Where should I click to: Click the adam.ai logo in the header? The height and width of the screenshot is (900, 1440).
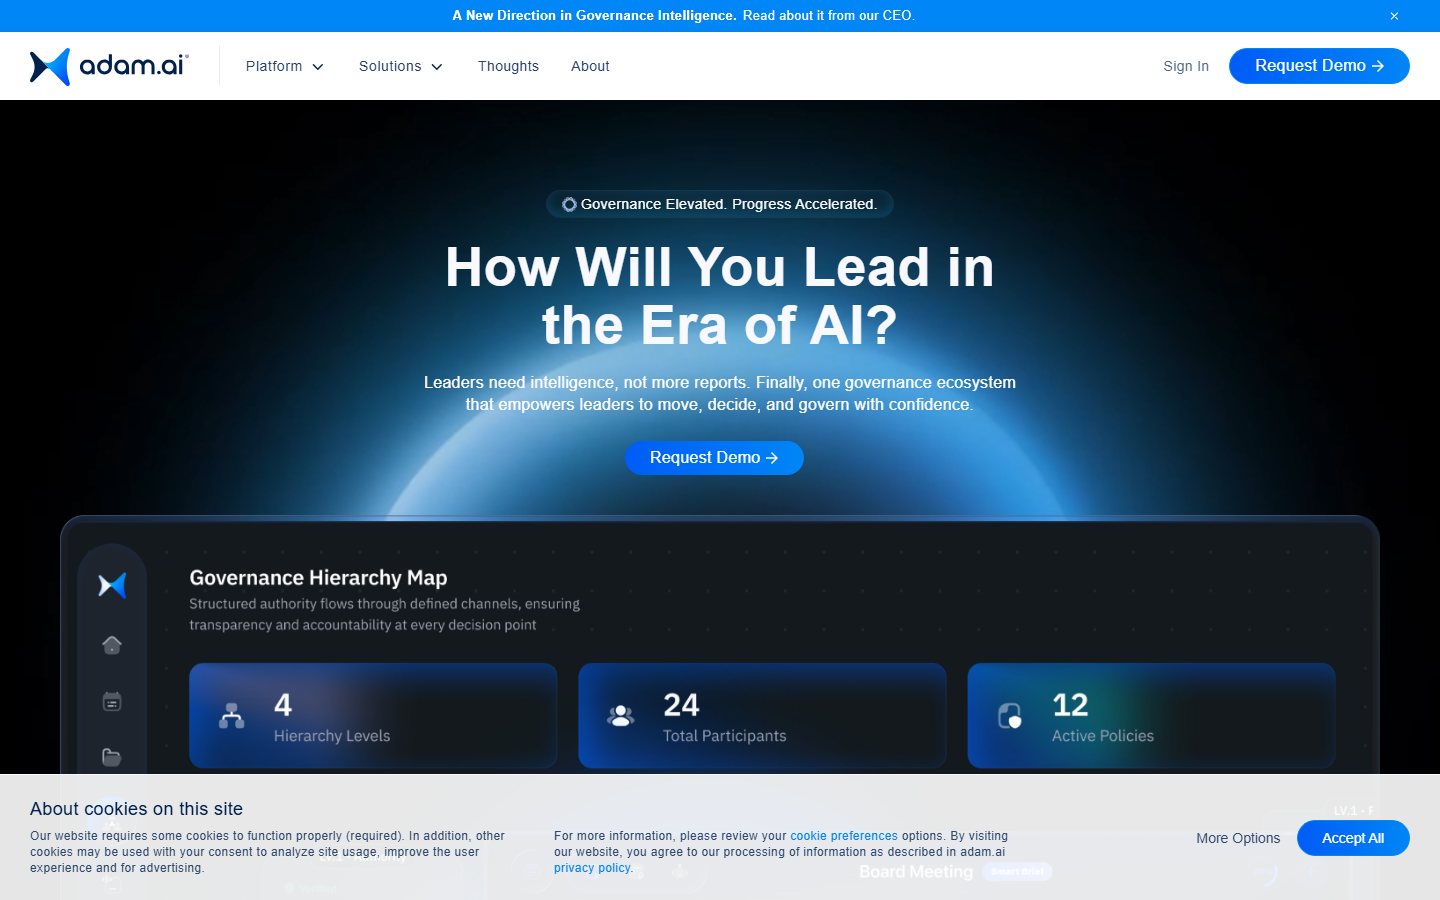click(x=109, y=66)
